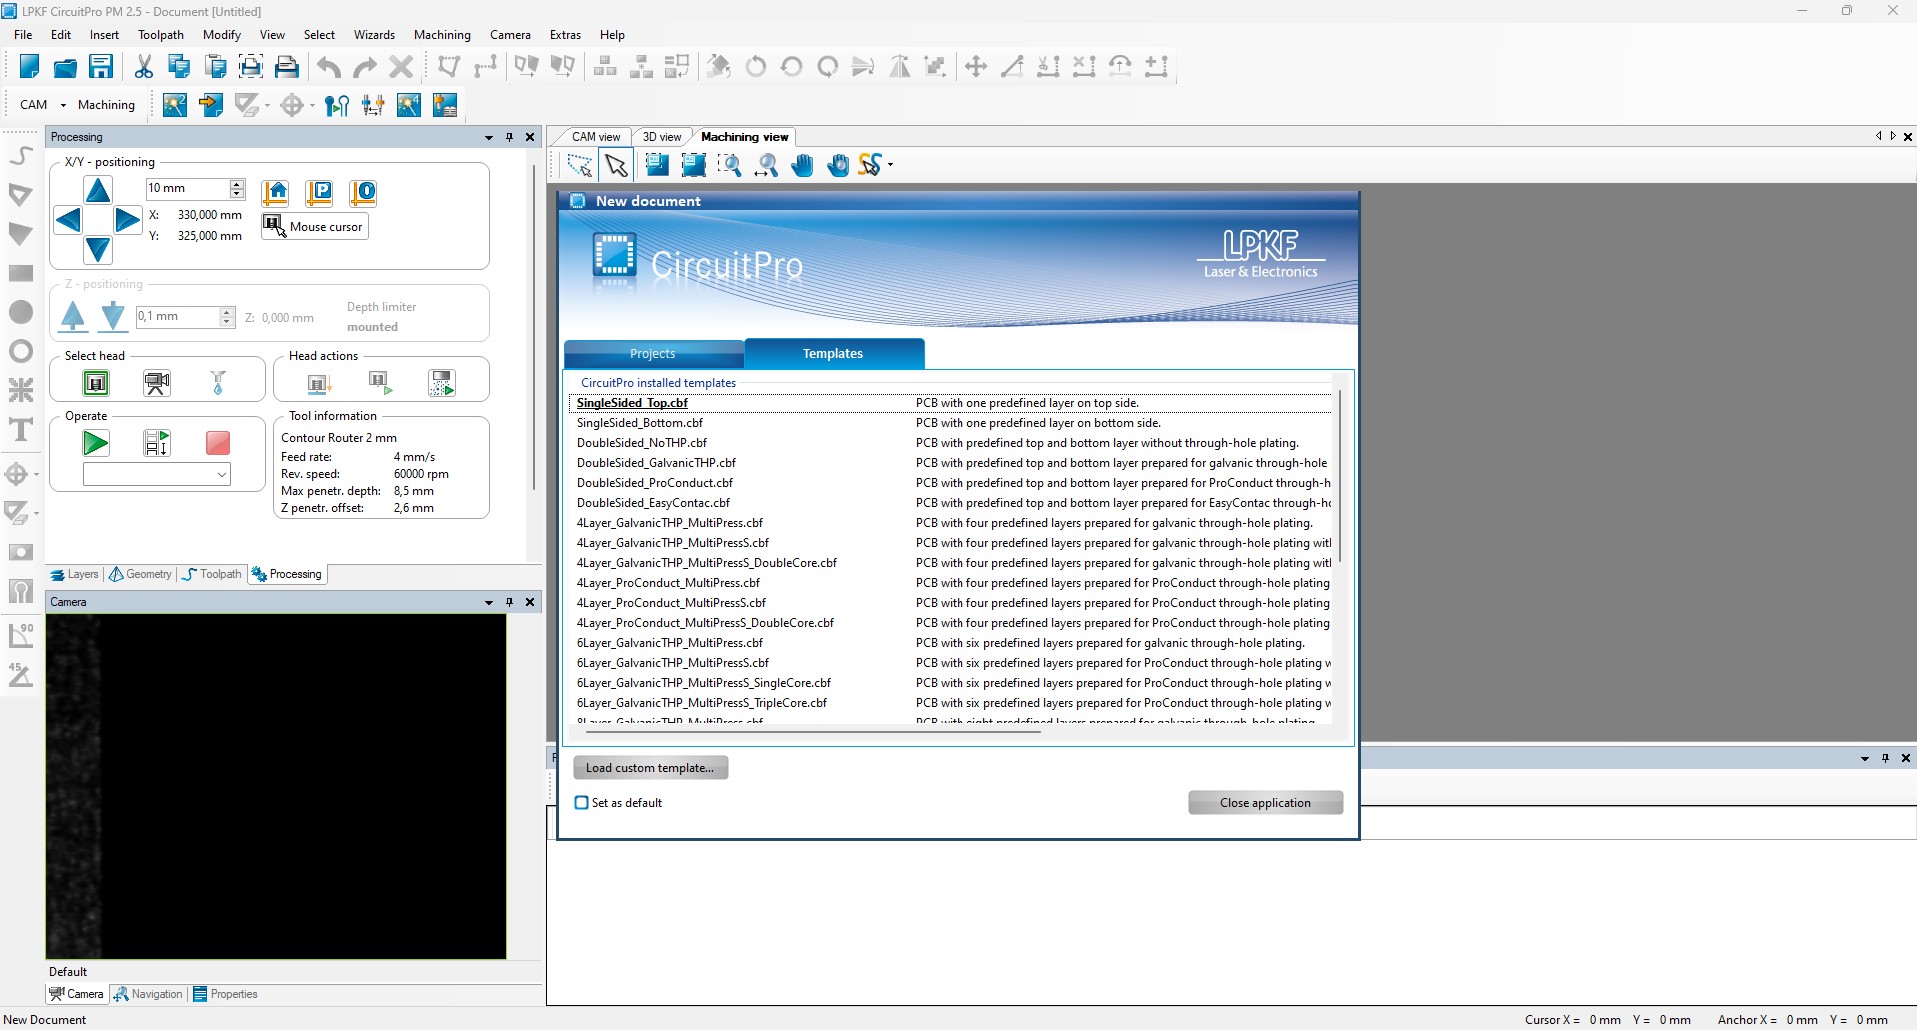Increase the X/Y step size with spinner arrow

(237, 184)
